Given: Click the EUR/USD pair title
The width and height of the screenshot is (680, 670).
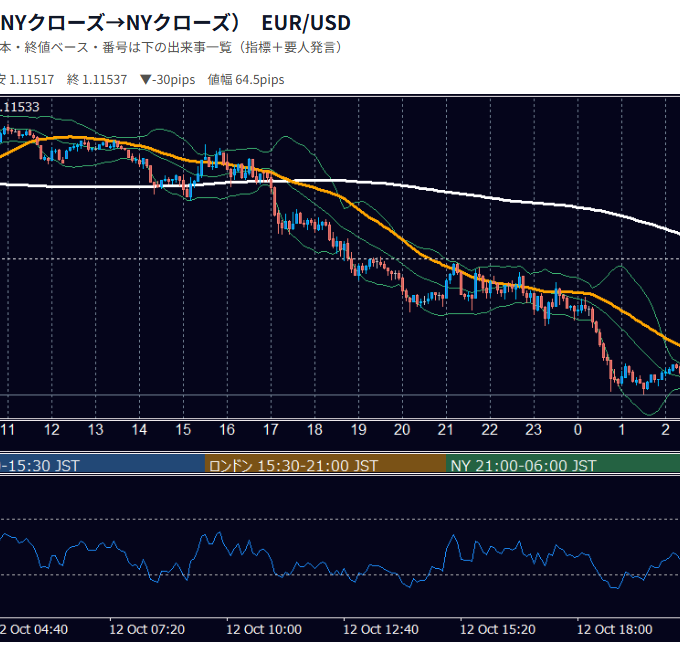Looking at the screenshot, I should 306,23.
